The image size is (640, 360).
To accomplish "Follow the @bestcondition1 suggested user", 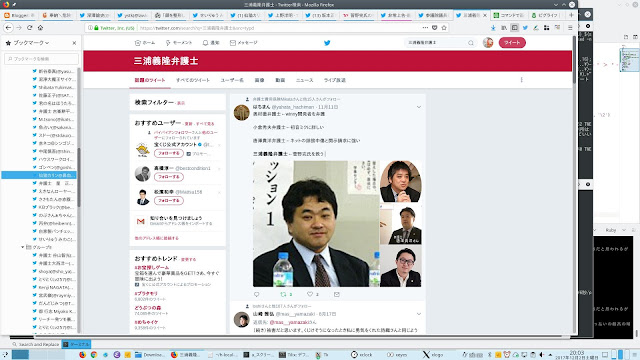I will (169, 177).
